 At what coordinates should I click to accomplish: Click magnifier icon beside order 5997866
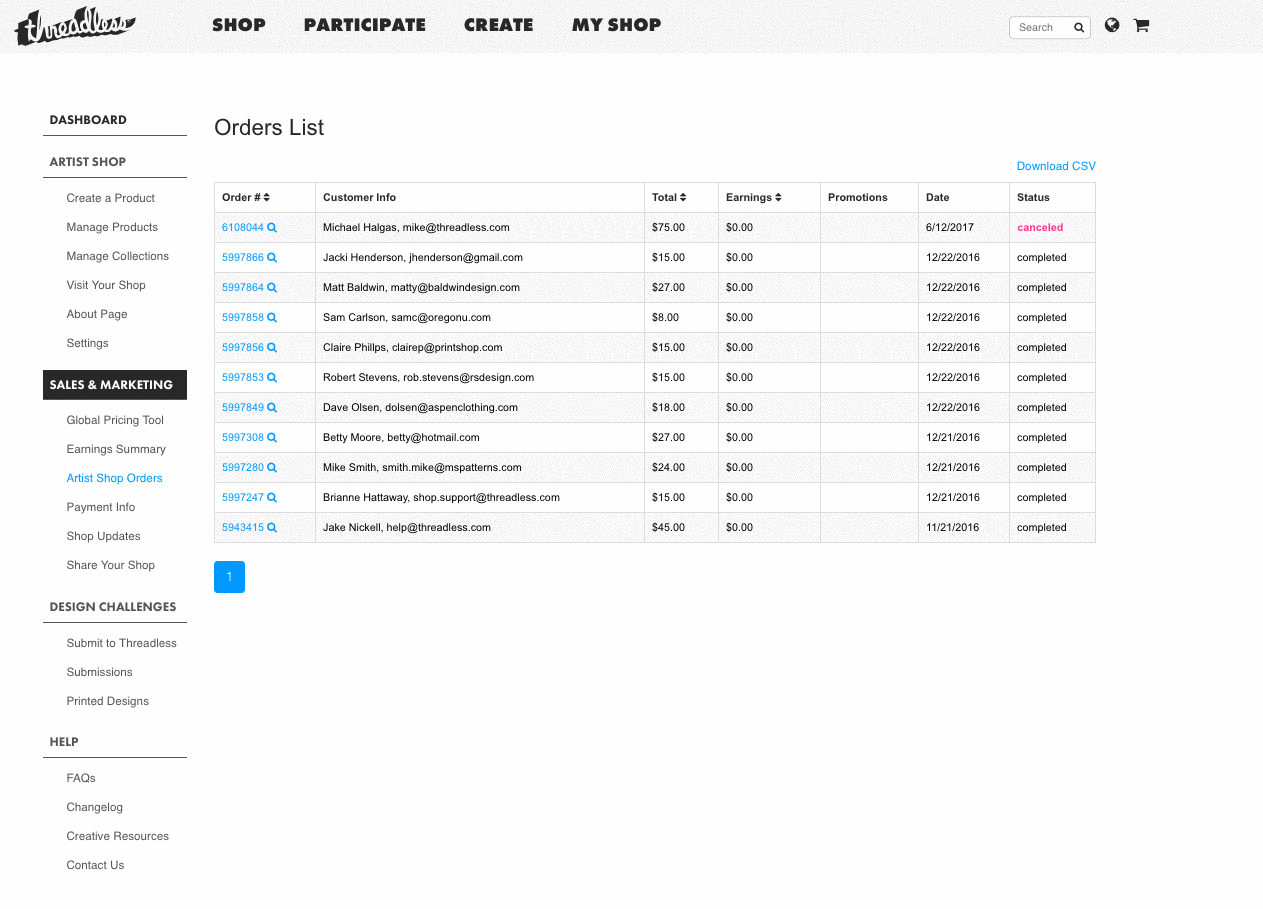[x=272, y=258]
